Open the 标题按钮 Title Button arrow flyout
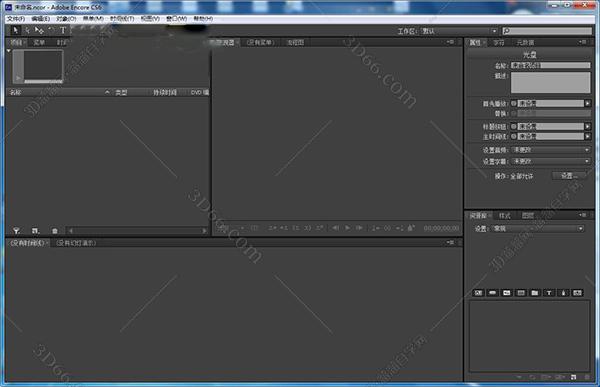 coord(587,126)
